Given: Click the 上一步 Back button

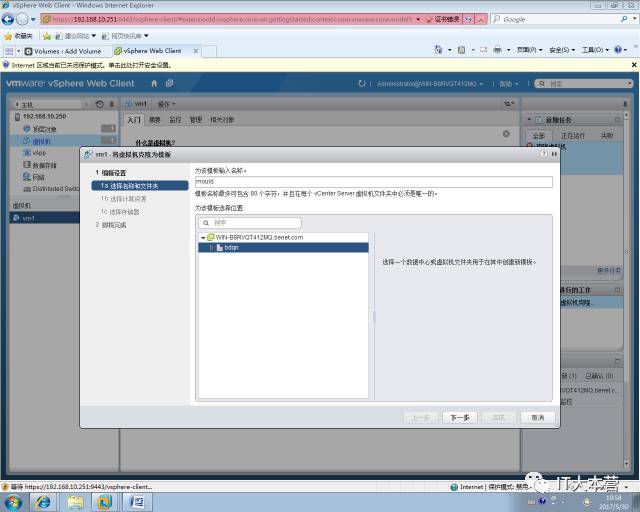Looking at the screenshot, I should (420, 418).
